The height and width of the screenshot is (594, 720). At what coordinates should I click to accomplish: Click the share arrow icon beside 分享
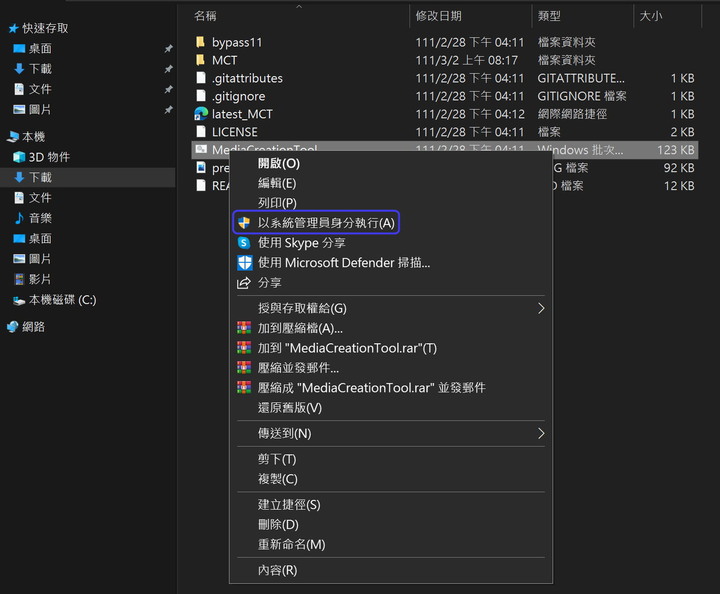pyautogui.click(x=244, y=283)
